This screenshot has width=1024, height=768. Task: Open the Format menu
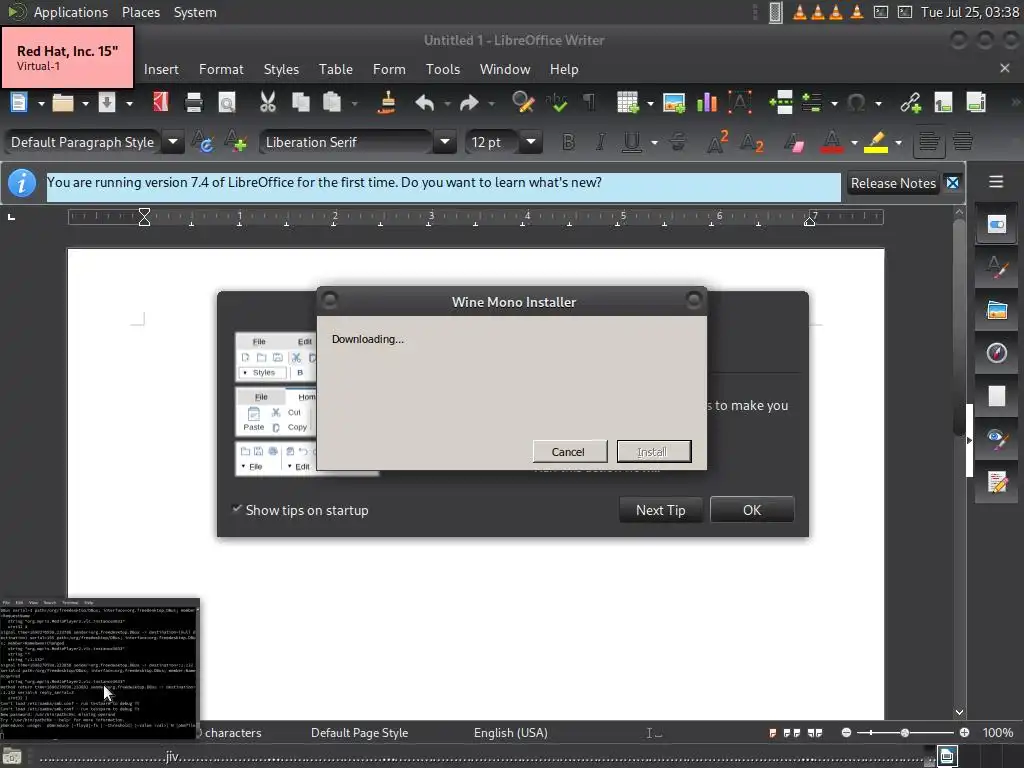coord(221,69)
